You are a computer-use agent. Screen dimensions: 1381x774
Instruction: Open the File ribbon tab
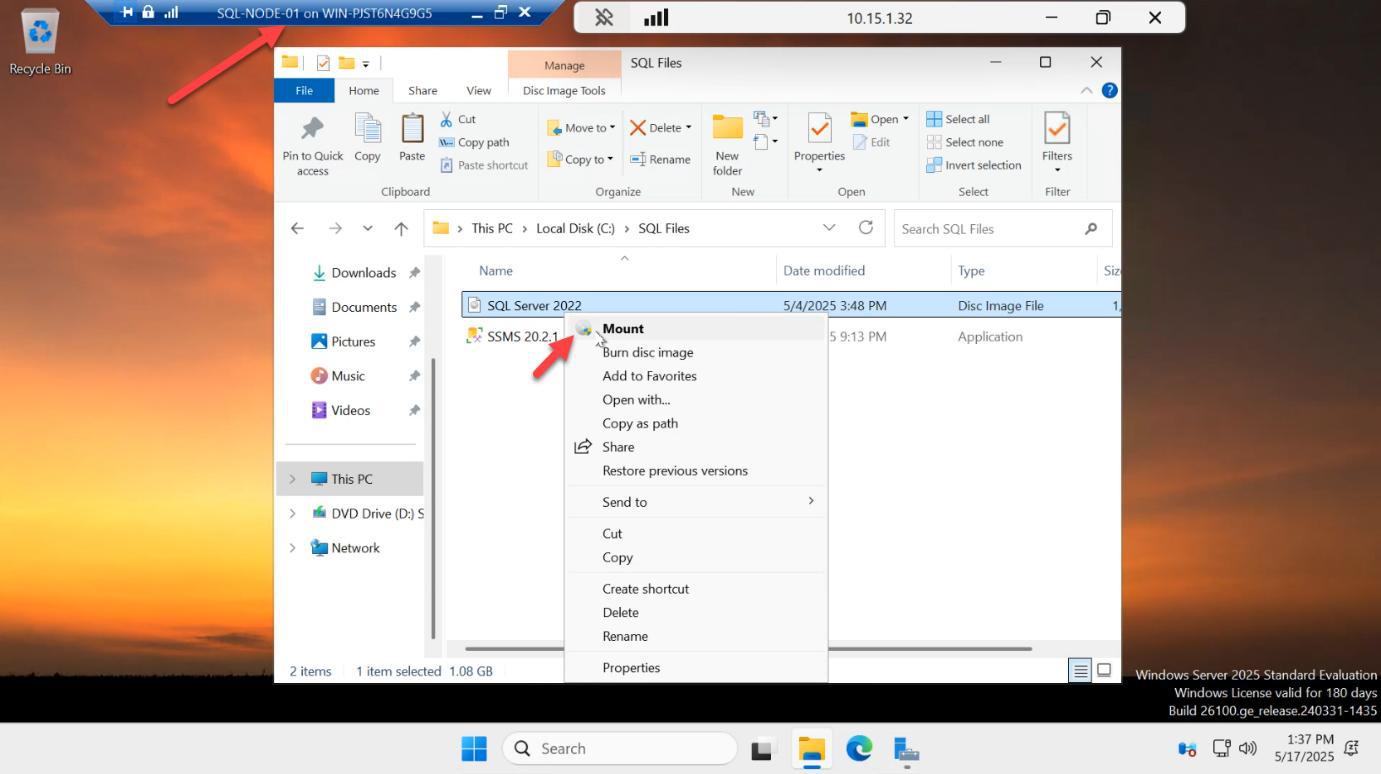pos(304,90)
